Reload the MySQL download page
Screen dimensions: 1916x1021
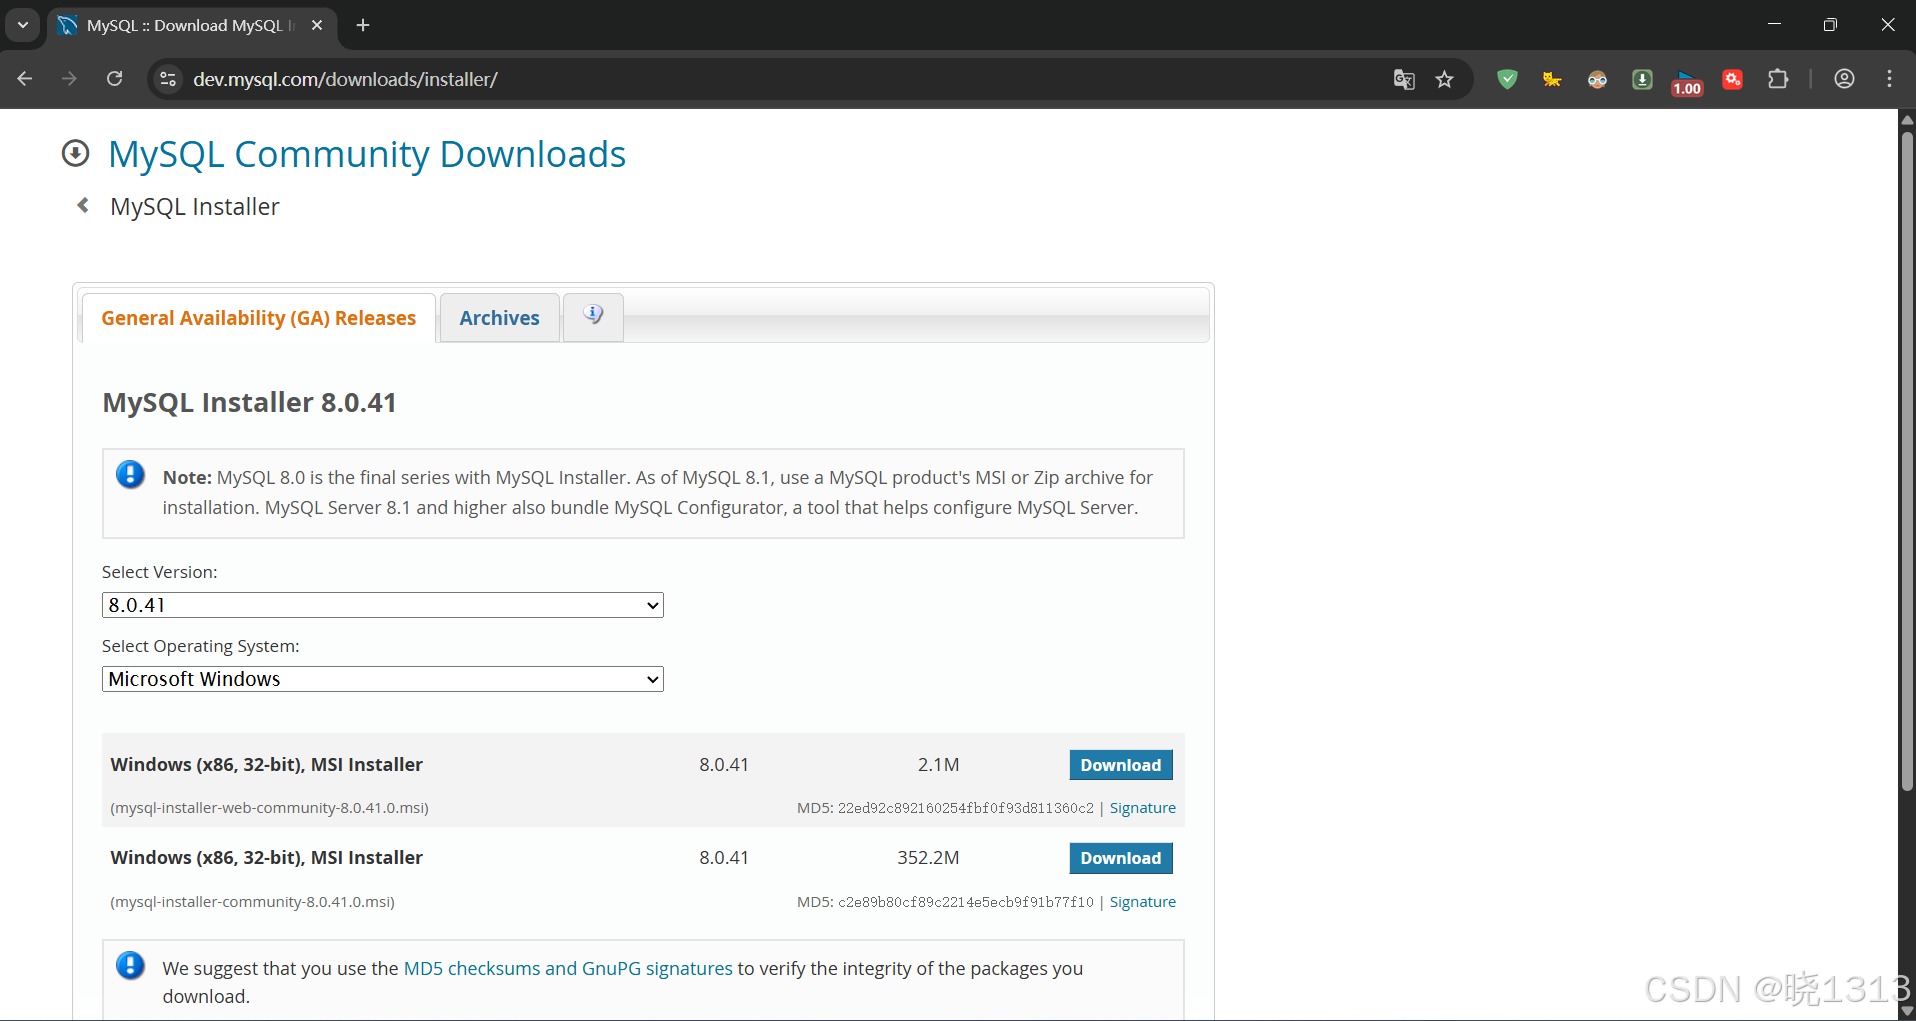(115, 79)
